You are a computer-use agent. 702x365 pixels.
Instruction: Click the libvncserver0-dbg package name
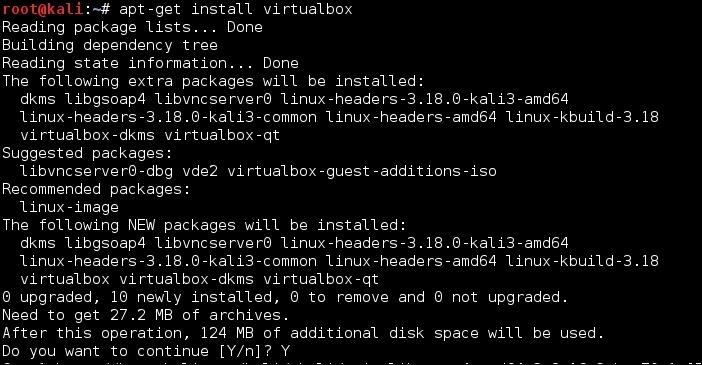(97, 171)
